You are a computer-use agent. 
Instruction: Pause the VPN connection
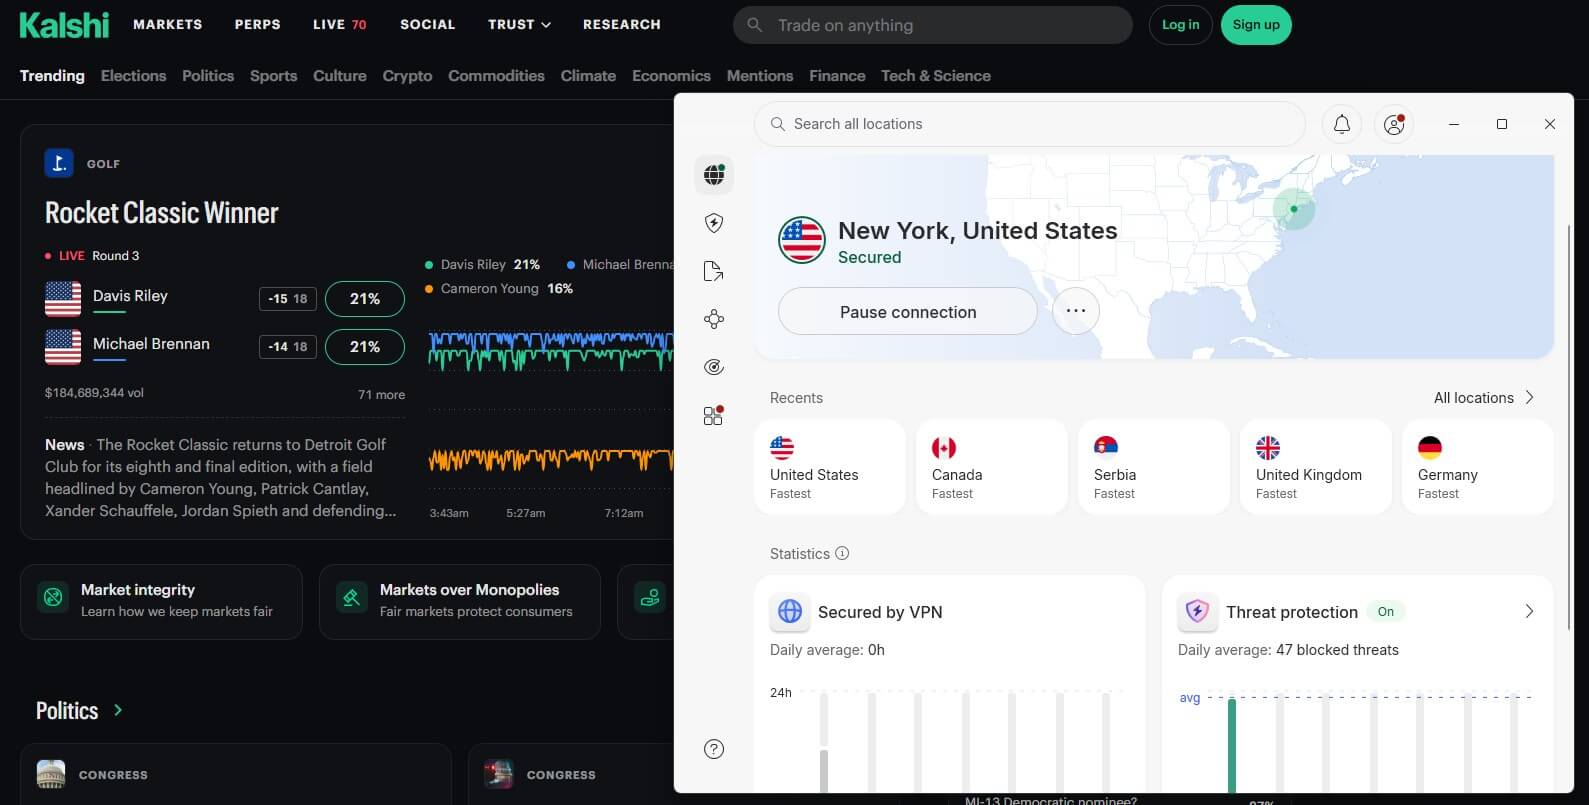coord(907,311)
